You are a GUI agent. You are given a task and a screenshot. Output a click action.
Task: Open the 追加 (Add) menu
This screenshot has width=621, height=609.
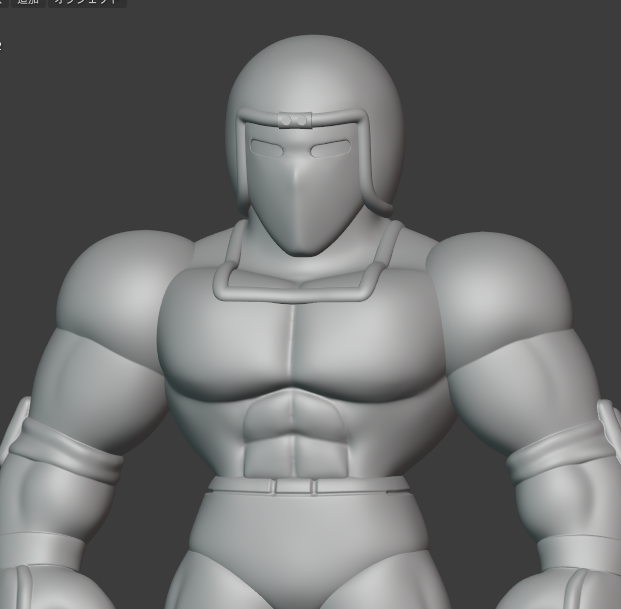(28, 2)
